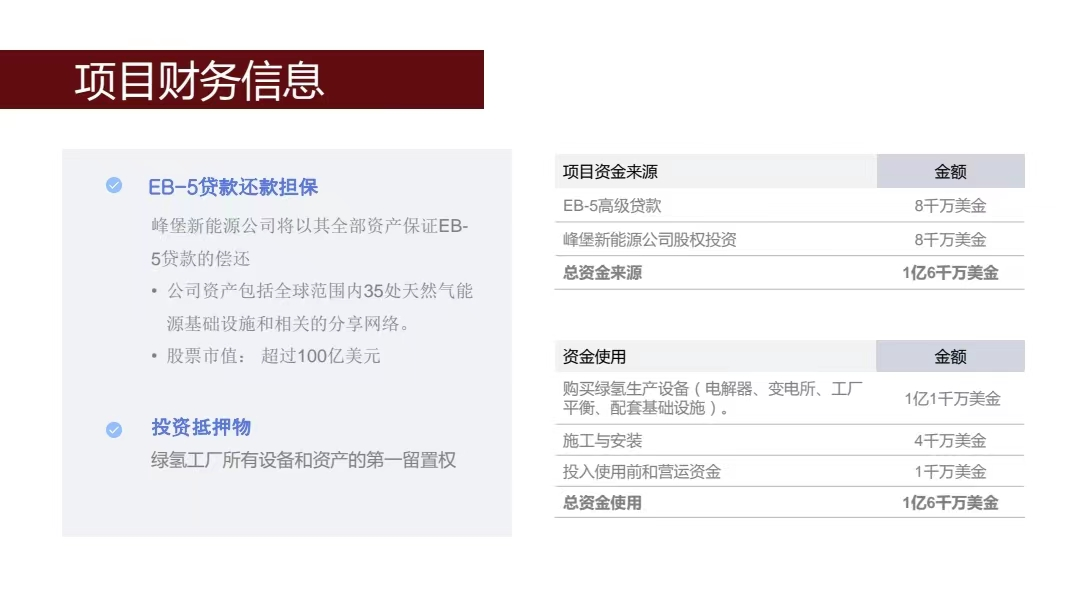Click the checkmark icon beside EB-5贷款还款担保
Viewport: 1080px width, 608px height.
pyautogui.click(x=114, y=186)
